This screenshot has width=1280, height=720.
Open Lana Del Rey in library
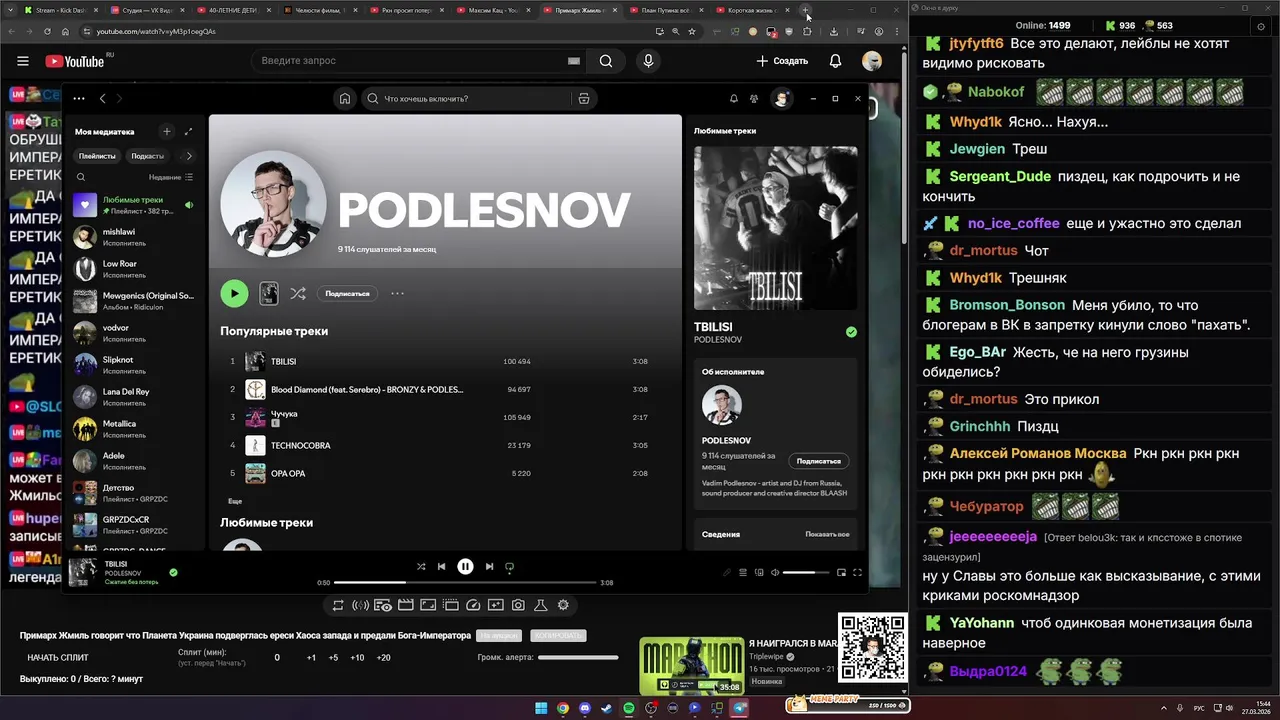click(135, 397)
